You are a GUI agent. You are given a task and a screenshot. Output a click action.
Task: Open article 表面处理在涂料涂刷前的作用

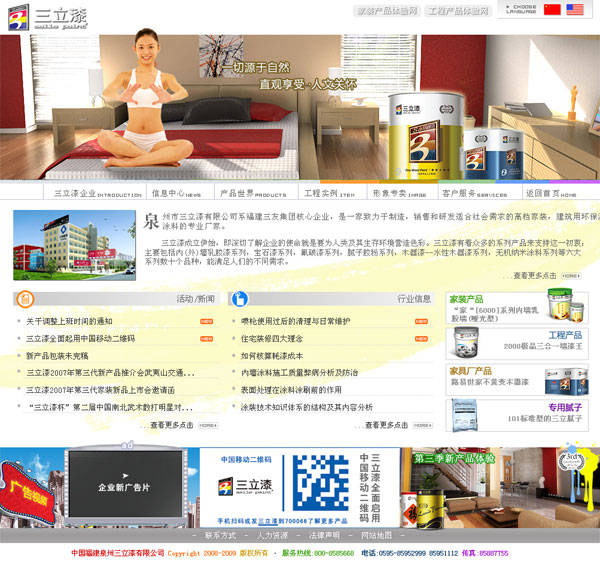tap(291, 390)
